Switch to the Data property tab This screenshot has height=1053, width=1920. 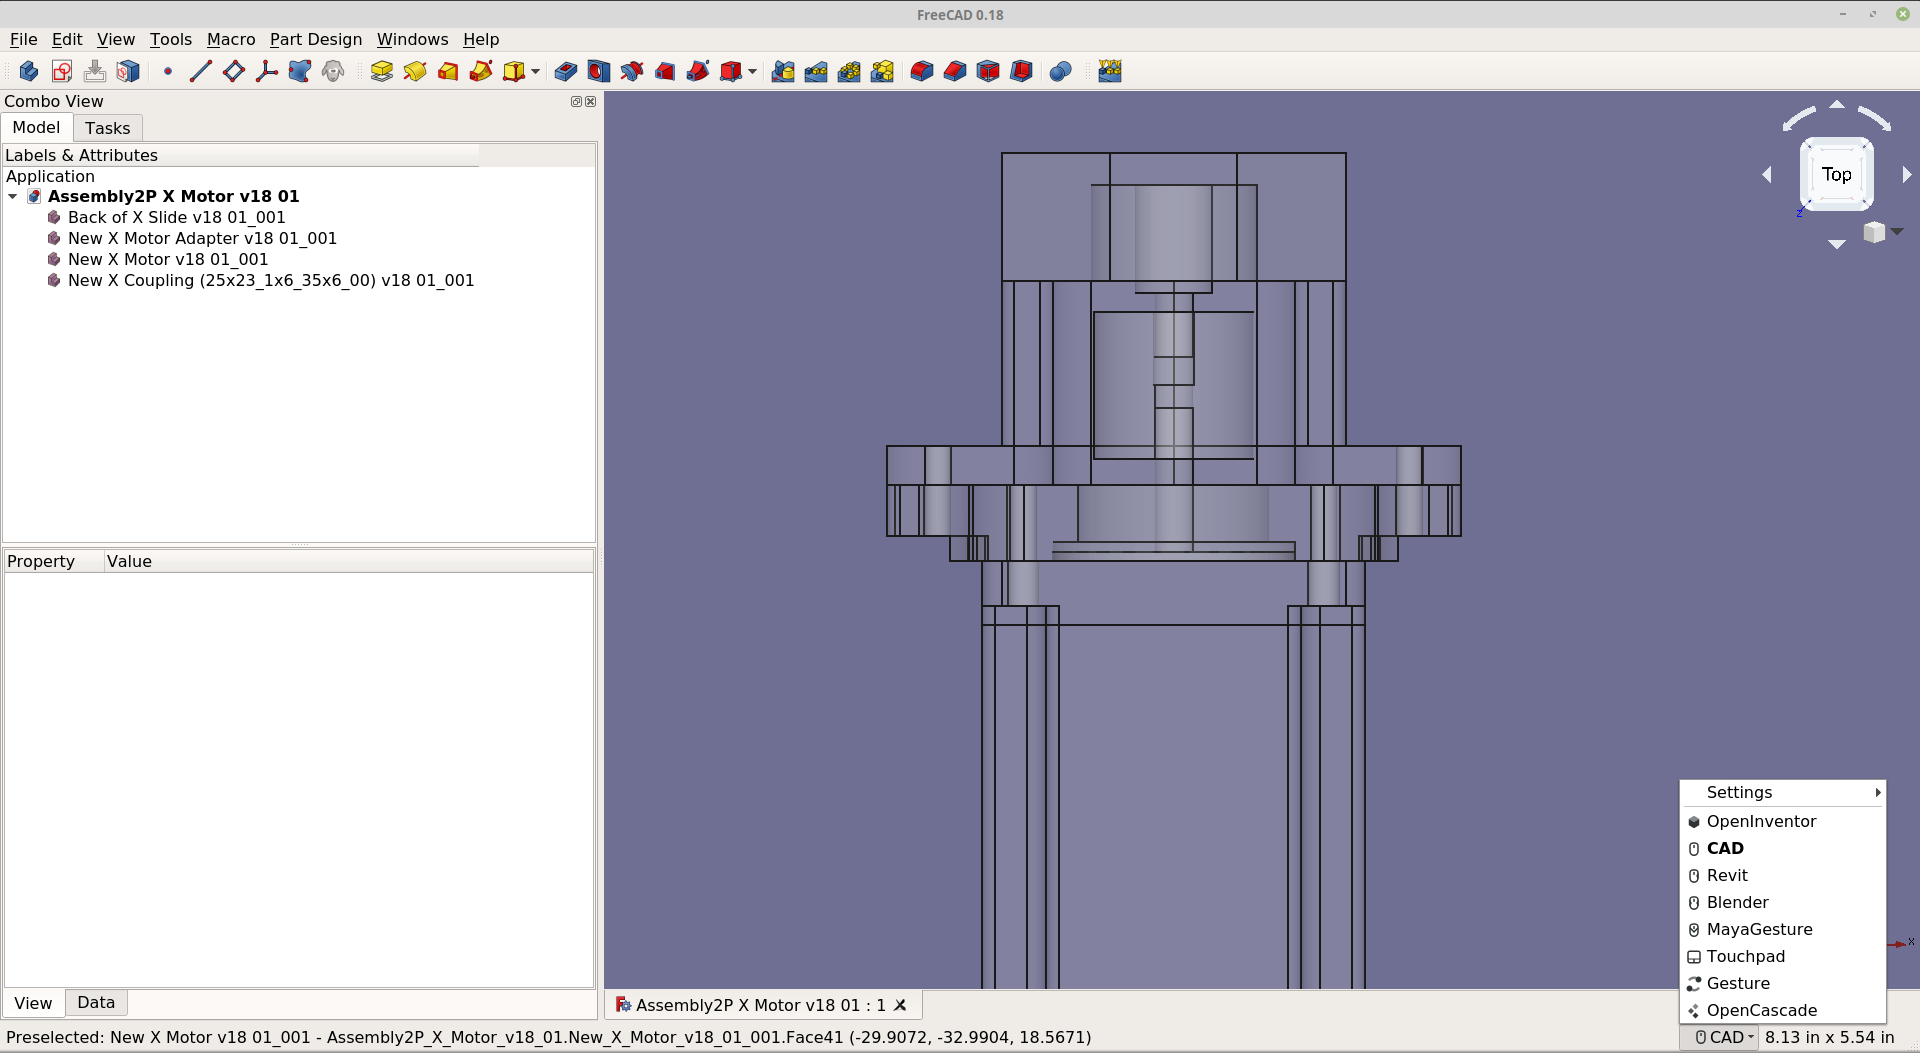(96, 1002)
